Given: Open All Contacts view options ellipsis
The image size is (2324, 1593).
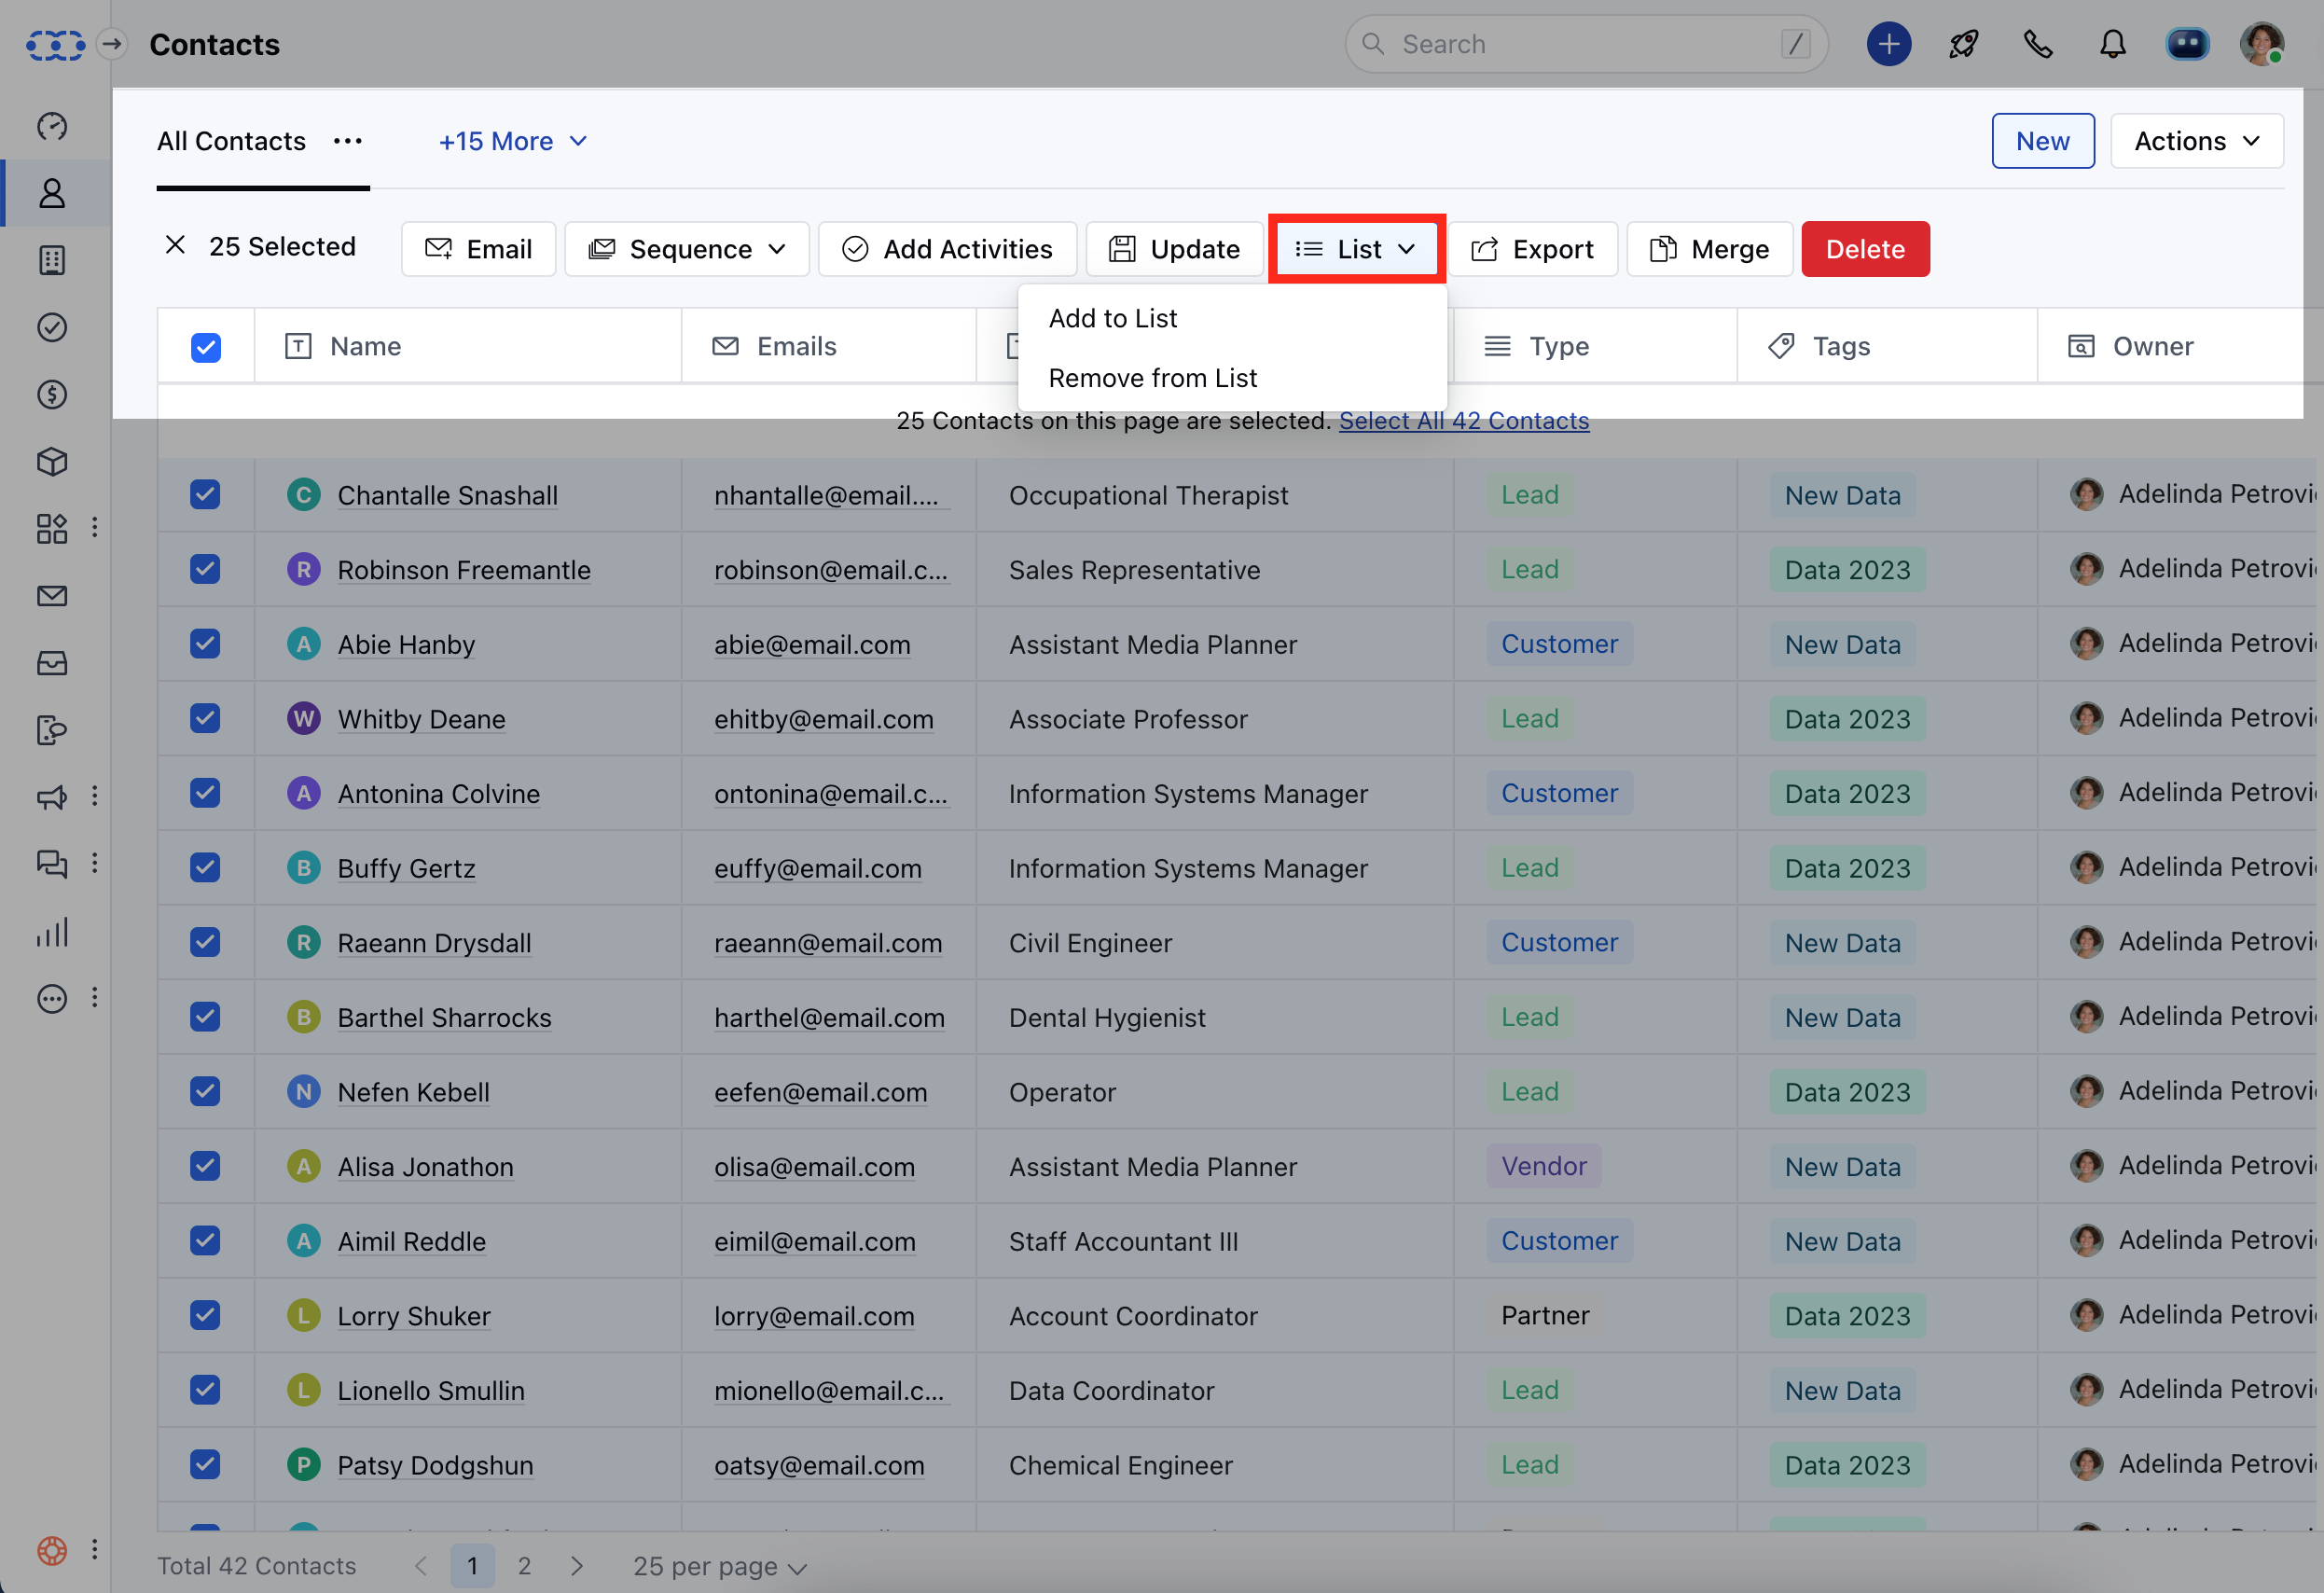Looking at the screenshot, I should pyautogui.click(x=348, y=141).
